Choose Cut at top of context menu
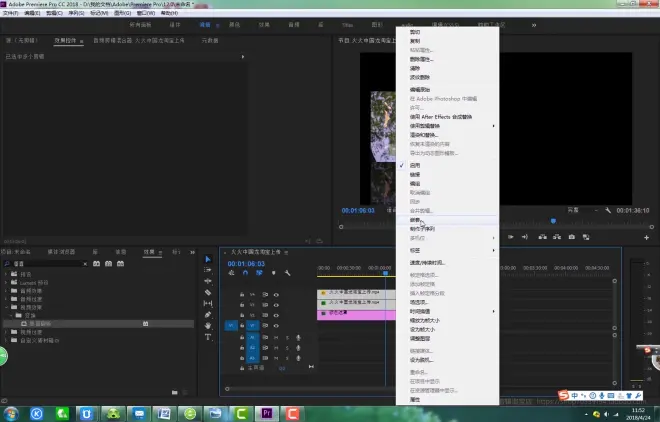 [415, 32]
